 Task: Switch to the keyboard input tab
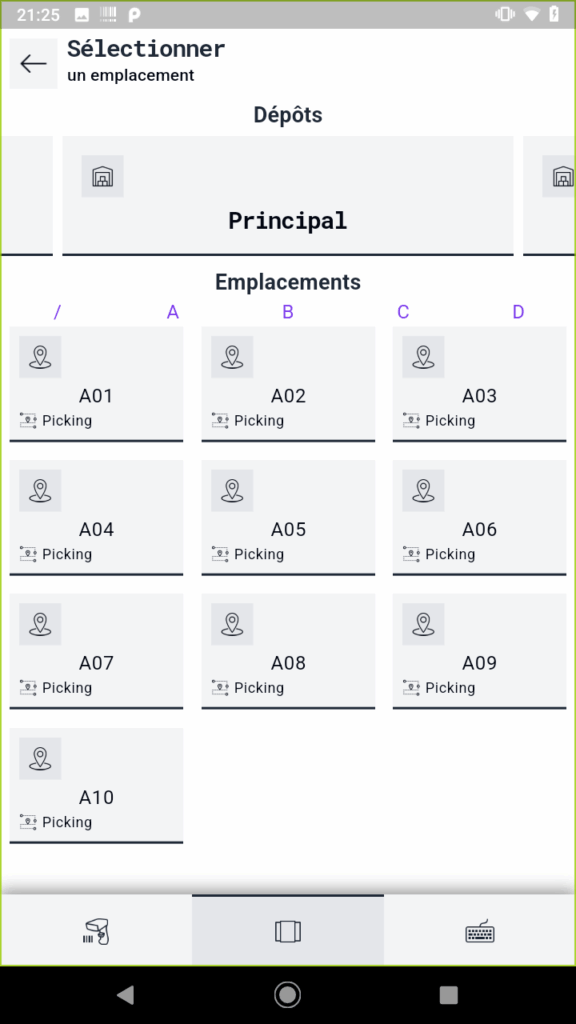[480, 931]
